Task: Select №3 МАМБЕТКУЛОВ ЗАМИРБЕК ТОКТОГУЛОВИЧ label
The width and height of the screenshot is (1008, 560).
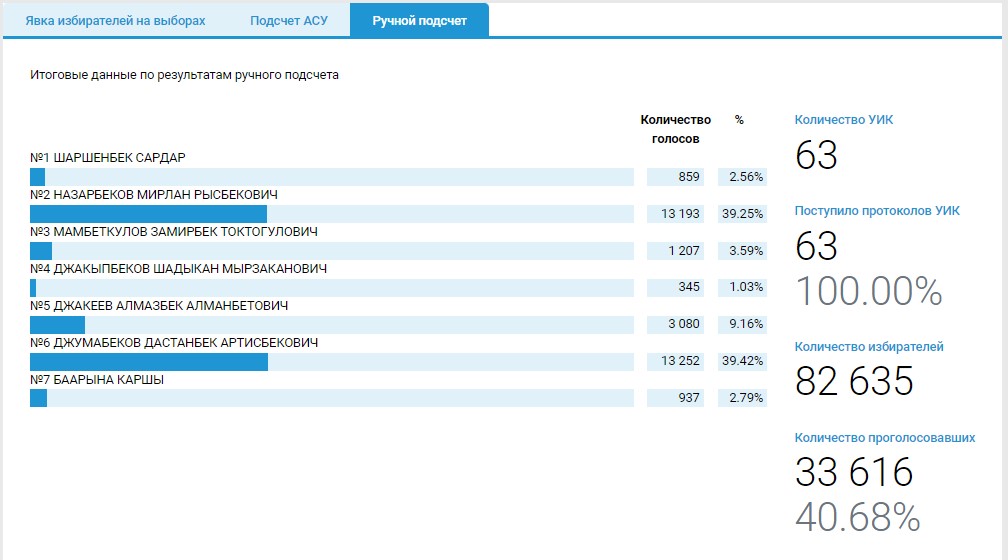Action: point(174,232)
